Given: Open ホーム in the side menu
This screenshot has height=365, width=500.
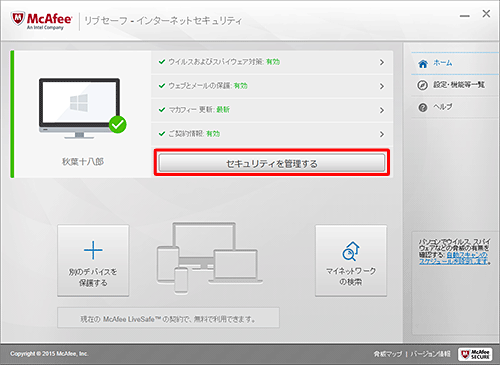Looking at the screenshot, I should point(455,63).
